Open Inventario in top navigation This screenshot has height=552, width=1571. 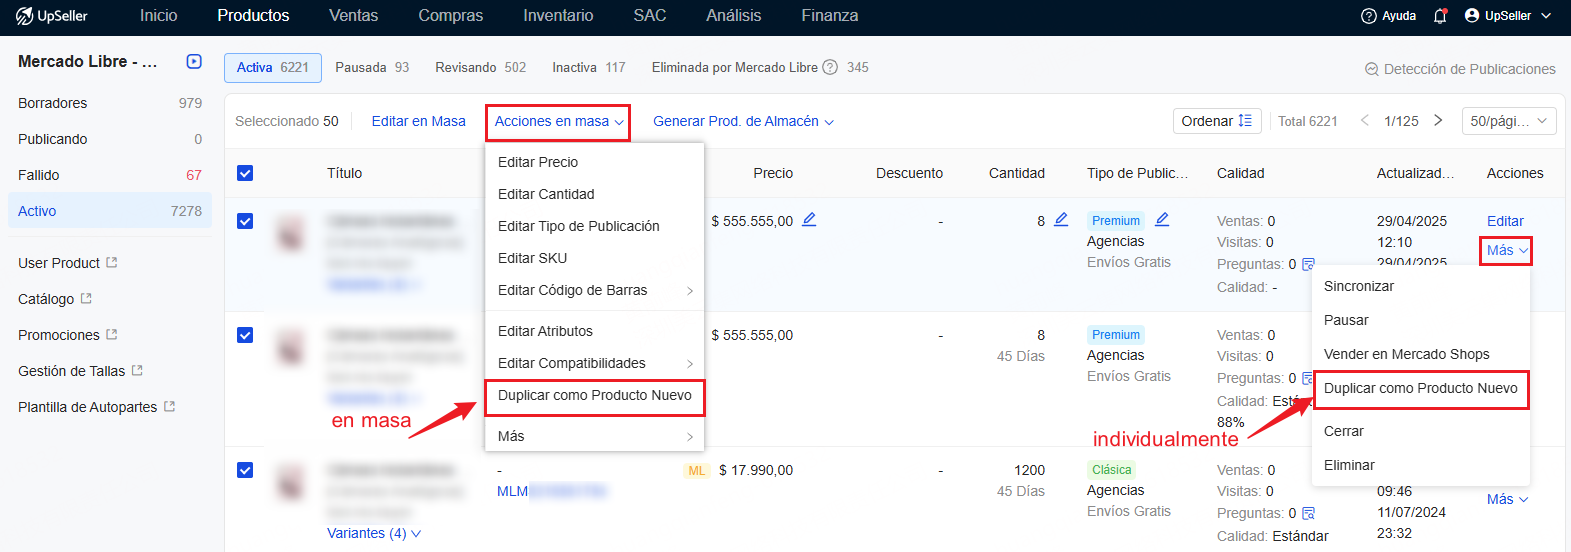tap(558, 16)
